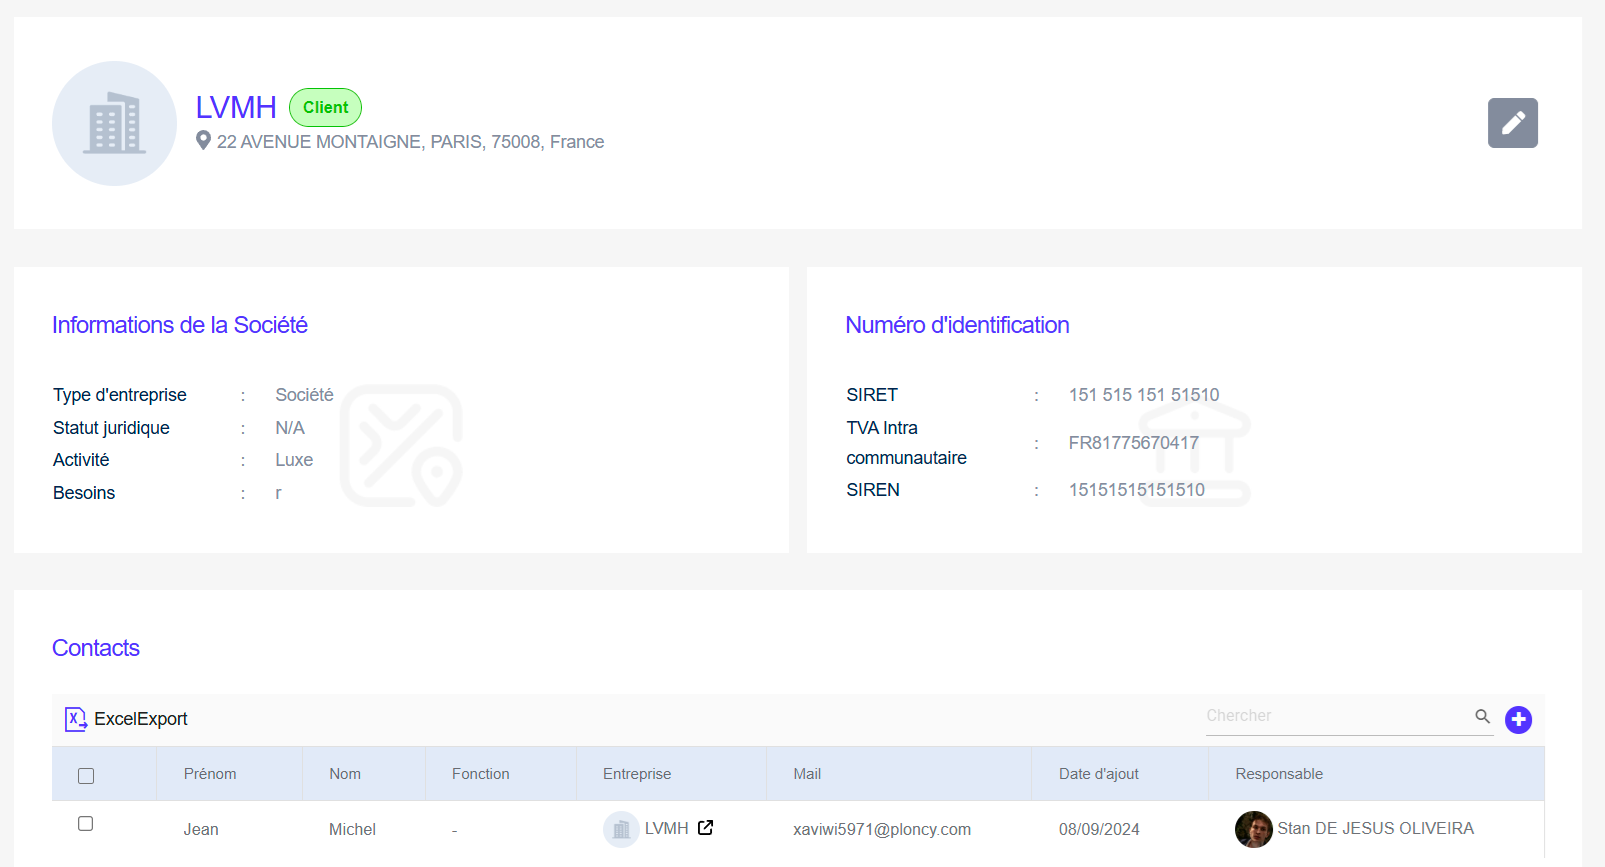Click the SIREN value 15151515151510
Screen dimensions: 1605x867
(1136, 490)
